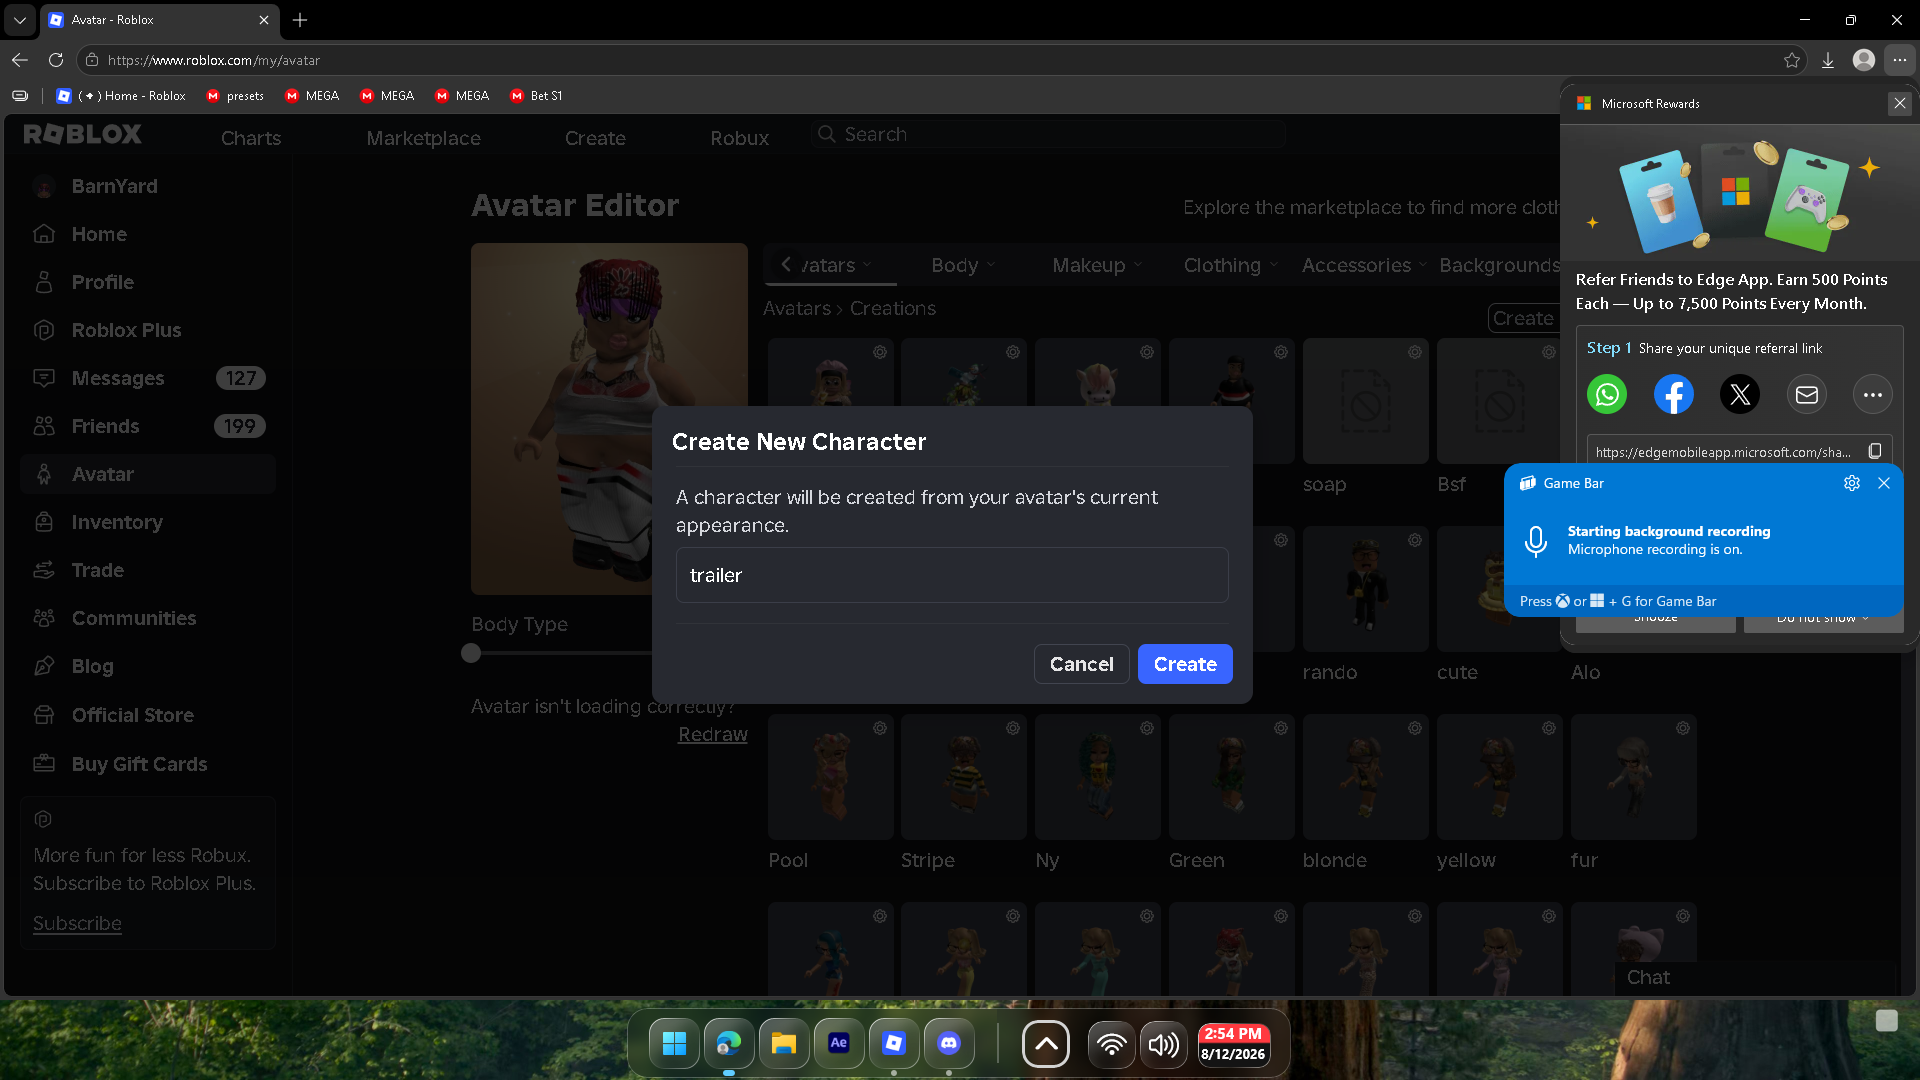Share referral link by email icon

pyautogui.click(x=1807, y=395)
